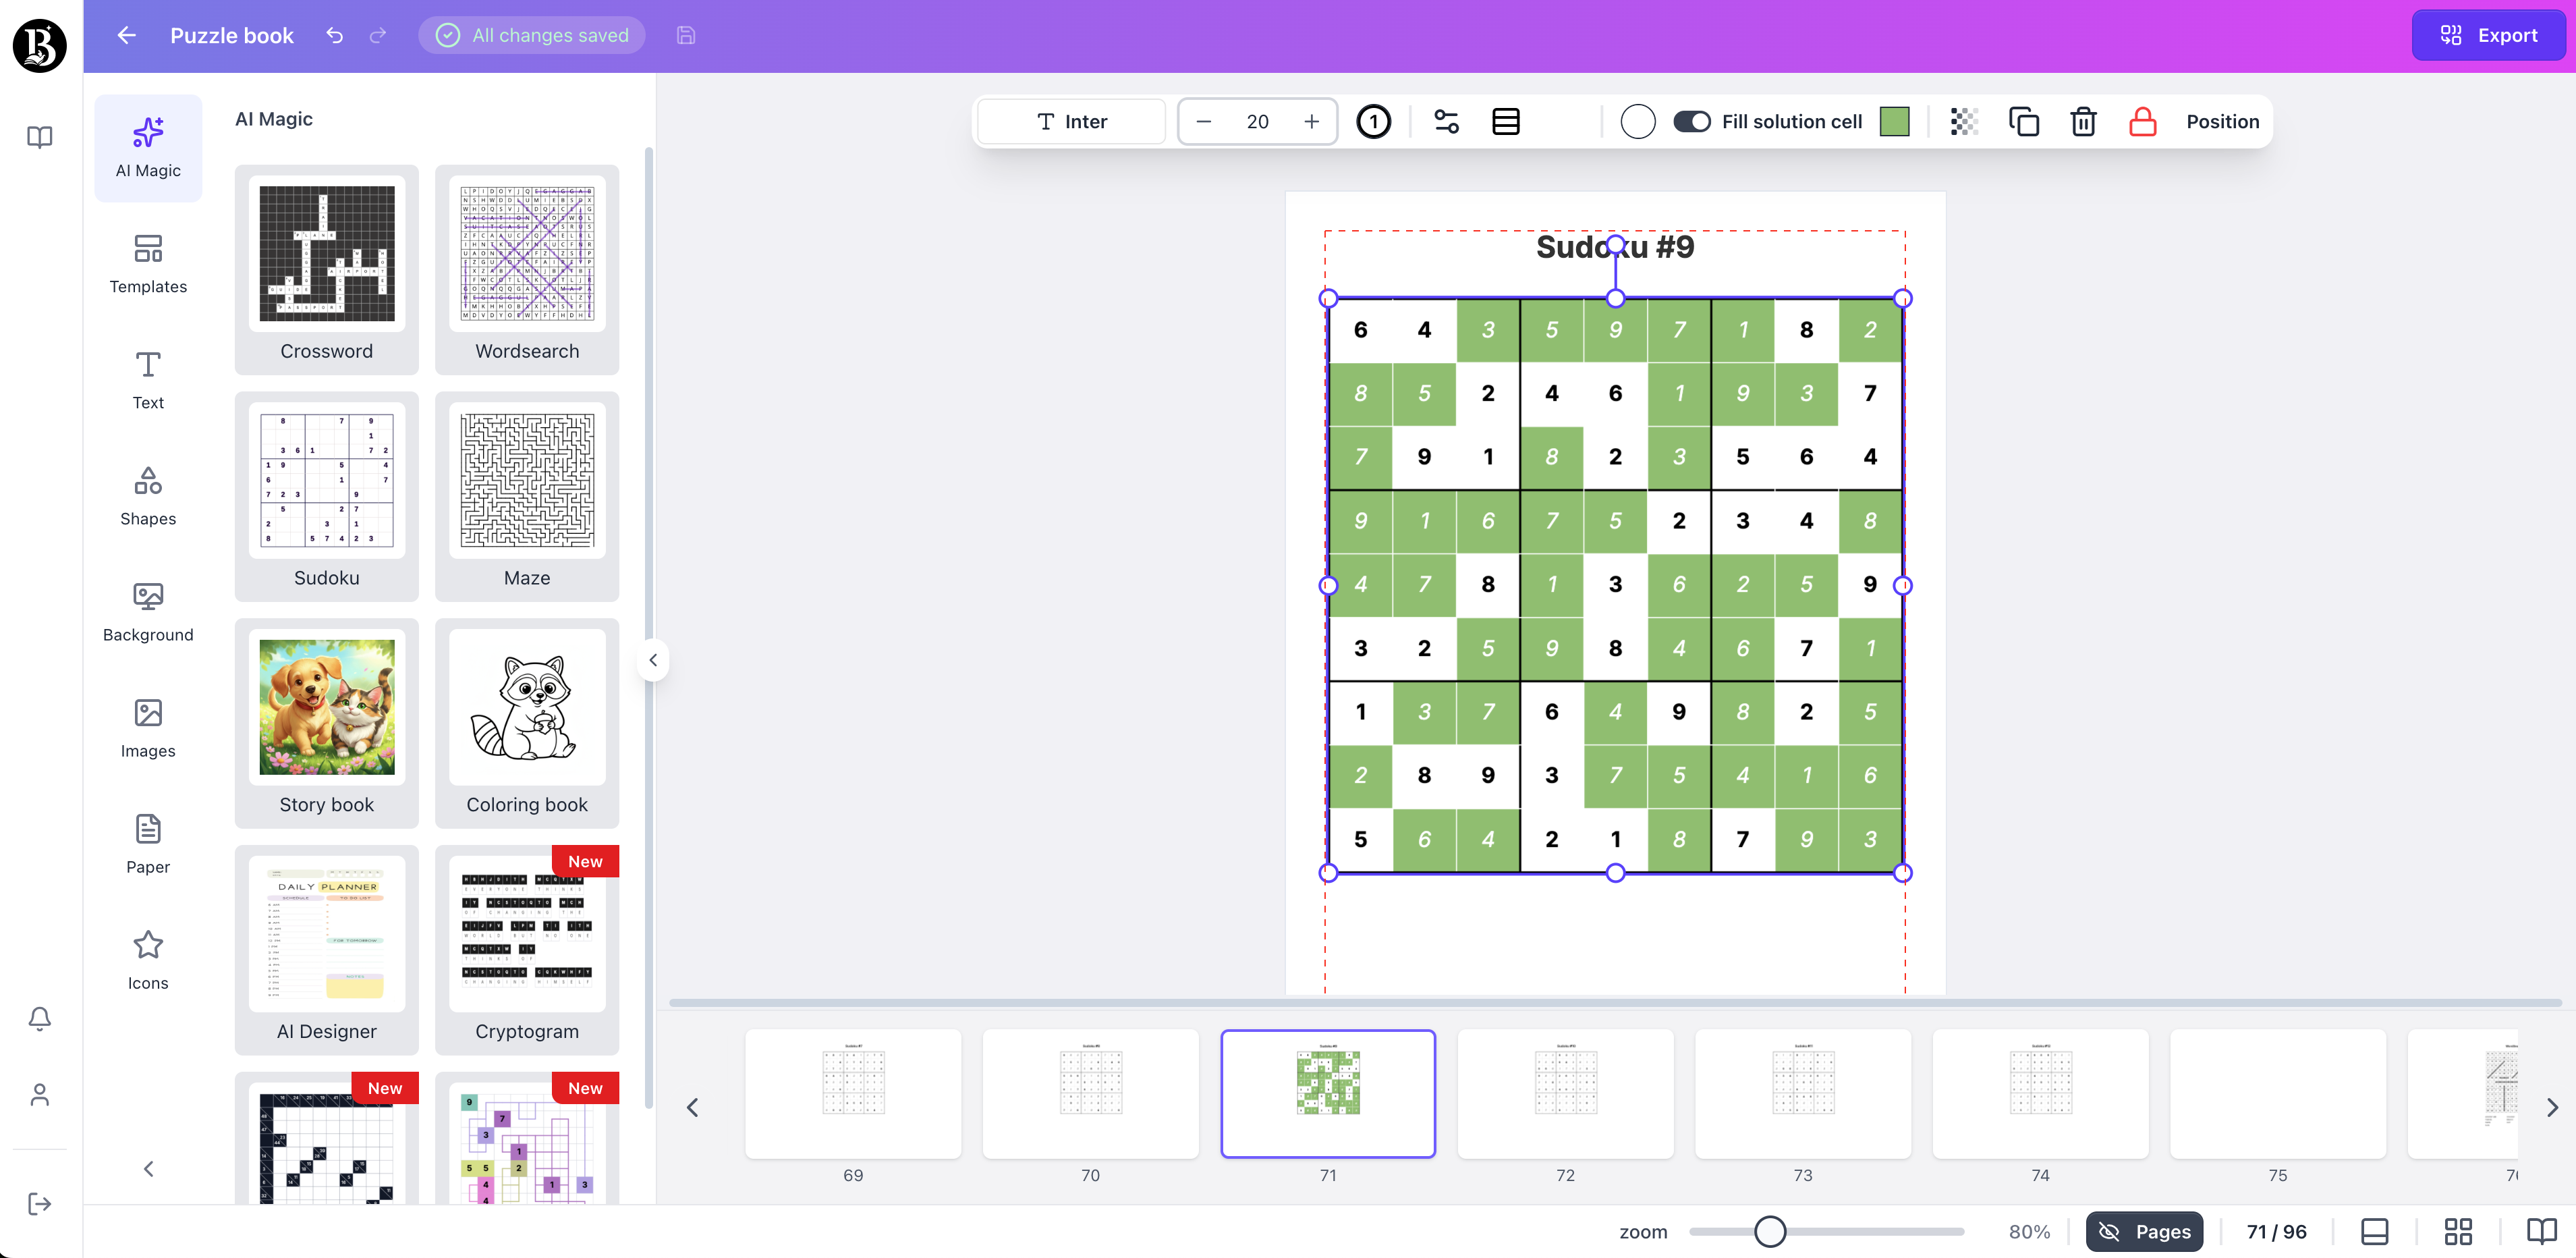Image resolution: width=2576 pixels, height=1258 pixels.
Task: Navigate to next pages with right arrow
Action: (2551, 1107)
